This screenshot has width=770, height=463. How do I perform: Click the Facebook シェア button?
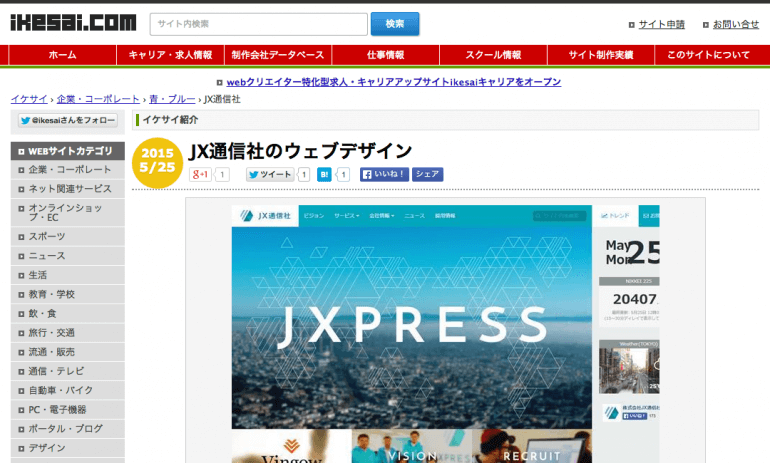point(427,174)
